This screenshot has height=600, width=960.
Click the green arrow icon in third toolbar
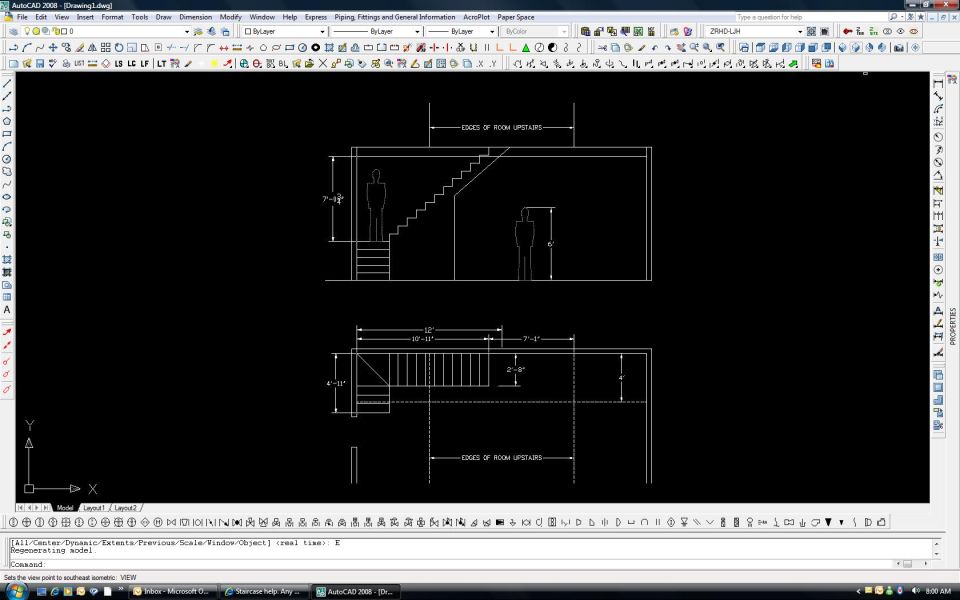[x=793, y=63]
